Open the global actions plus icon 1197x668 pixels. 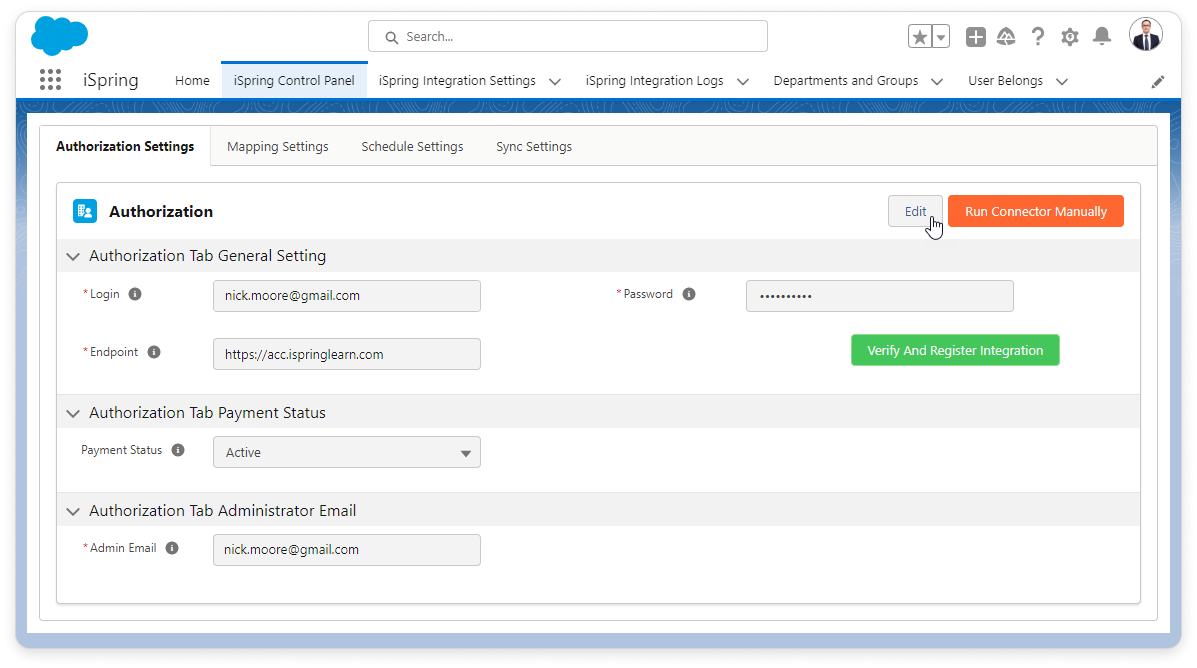click(x=976, y=37)
